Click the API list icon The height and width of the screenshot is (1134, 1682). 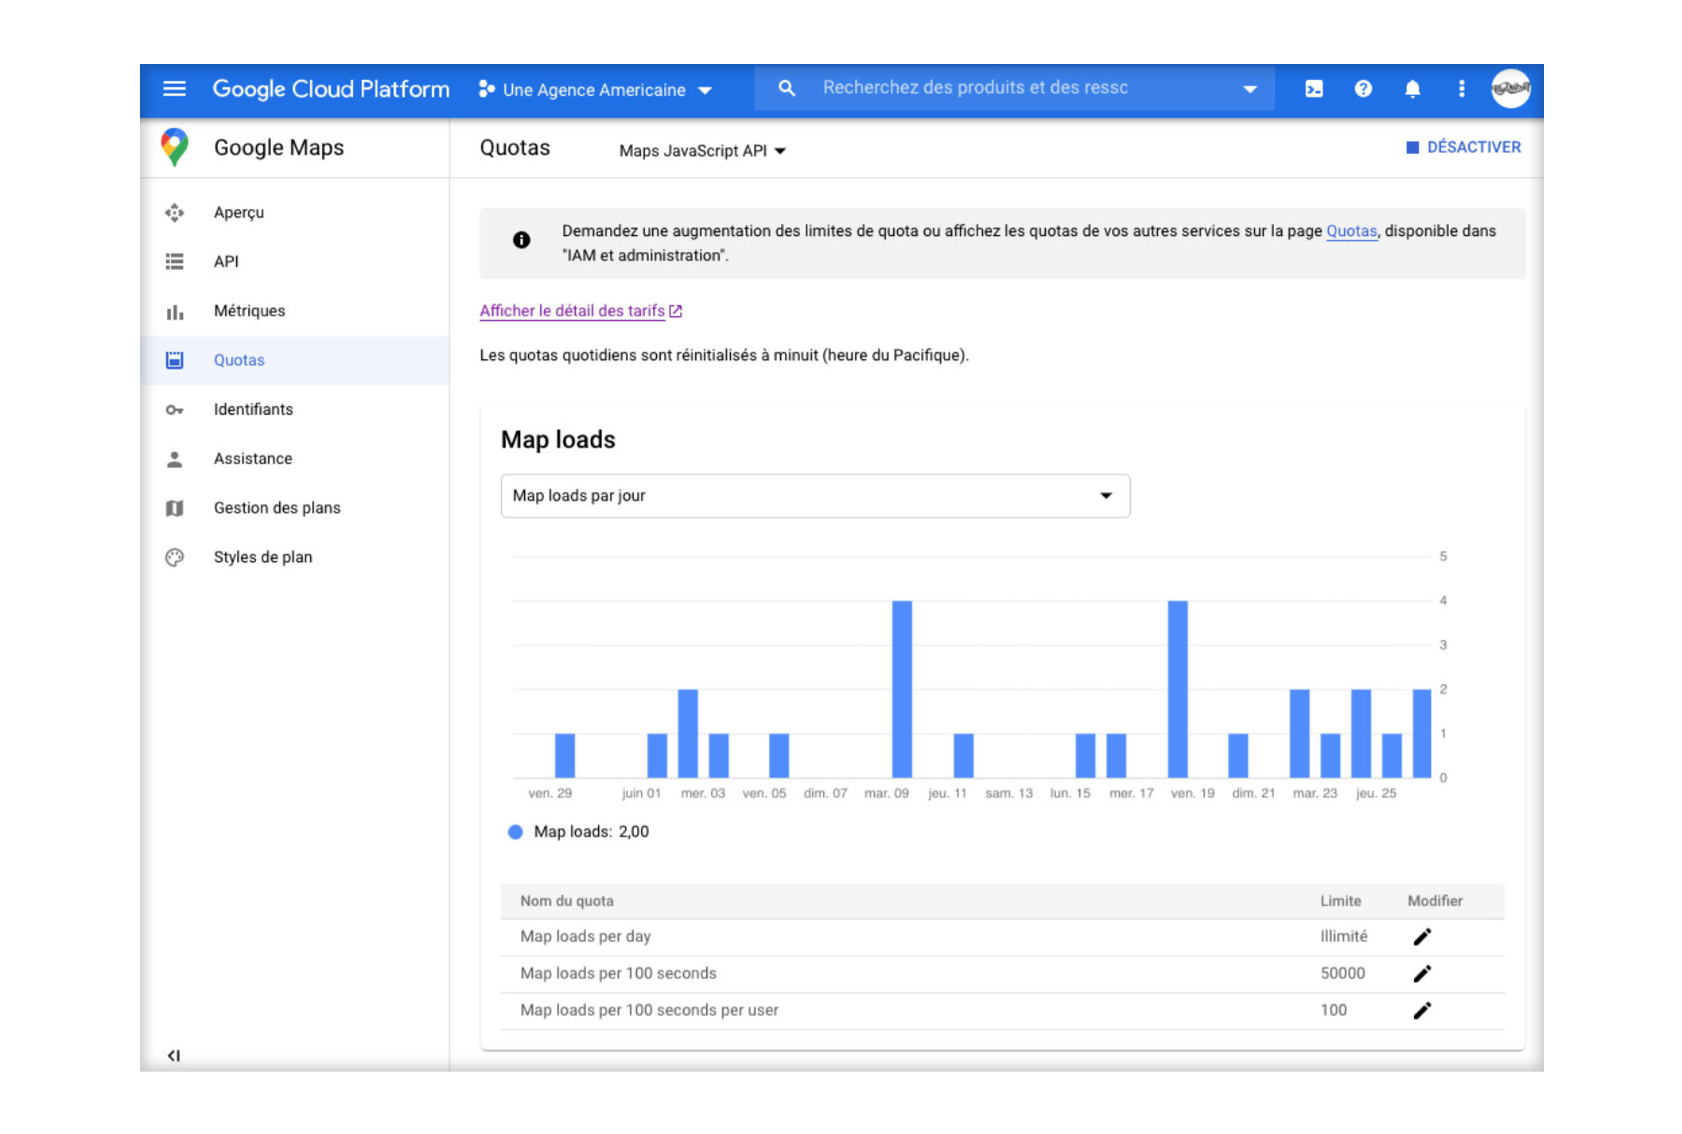[175, 262]
